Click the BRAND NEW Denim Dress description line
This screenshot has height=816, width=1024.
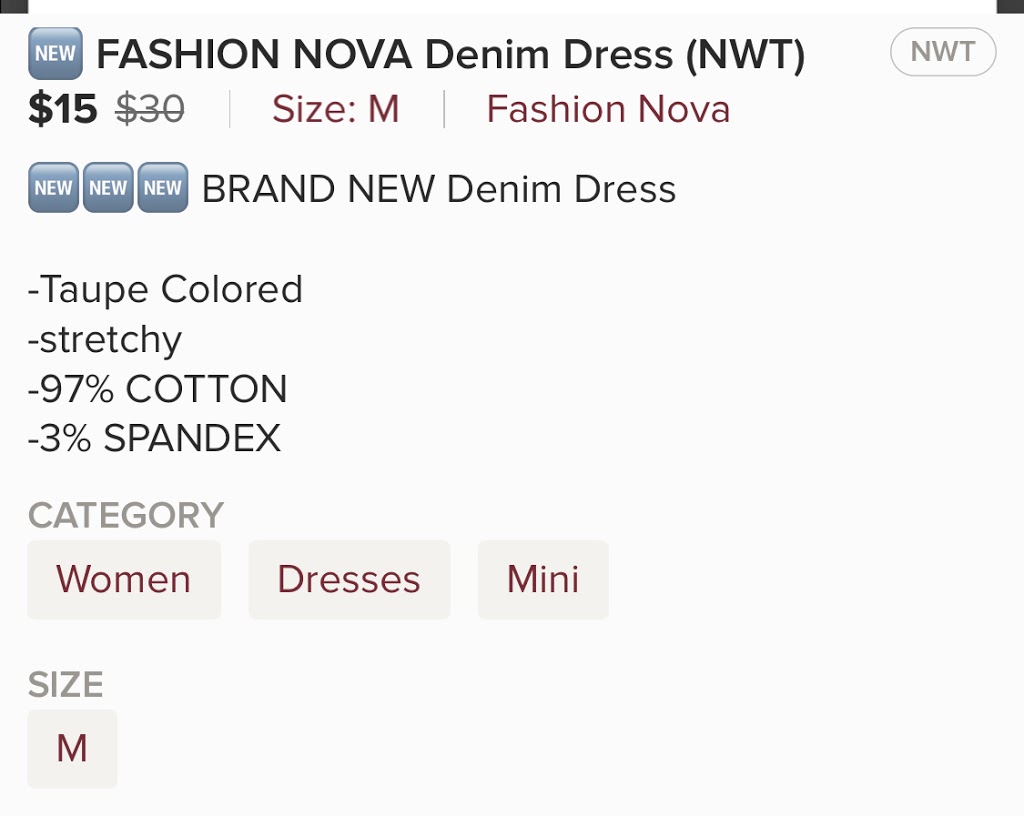pyautogui.click(x=439, y=189)
